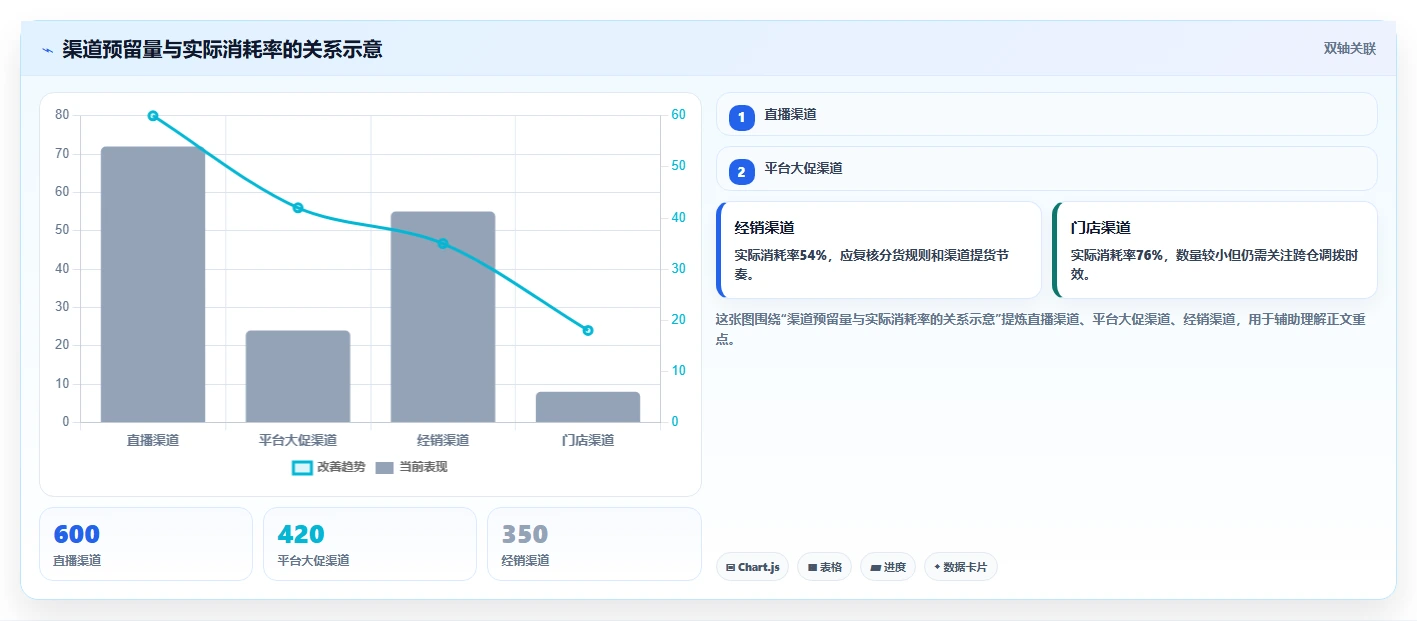The width and height of the screenshot is (1417, 621).
Task: Click the summary paragraph beginning 这张图围绕
Action: 1041,329
